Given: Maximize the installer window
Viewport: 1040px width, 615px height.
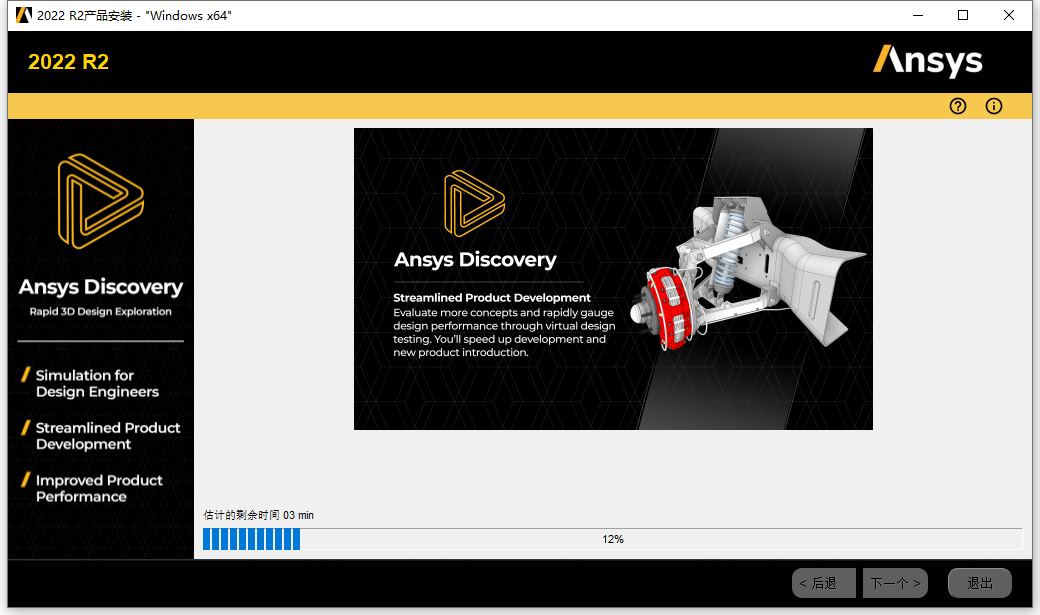Looking at the screenshot, I should click(x=963, y=15).
